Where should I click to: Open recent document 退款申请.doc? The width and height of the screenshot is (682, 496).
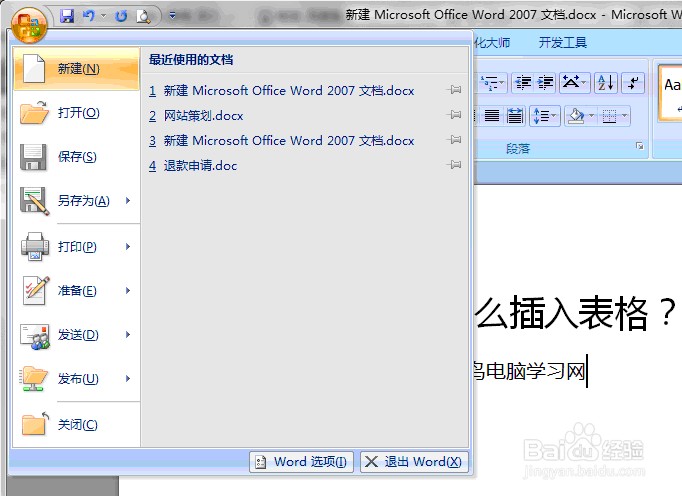(193, 166)
